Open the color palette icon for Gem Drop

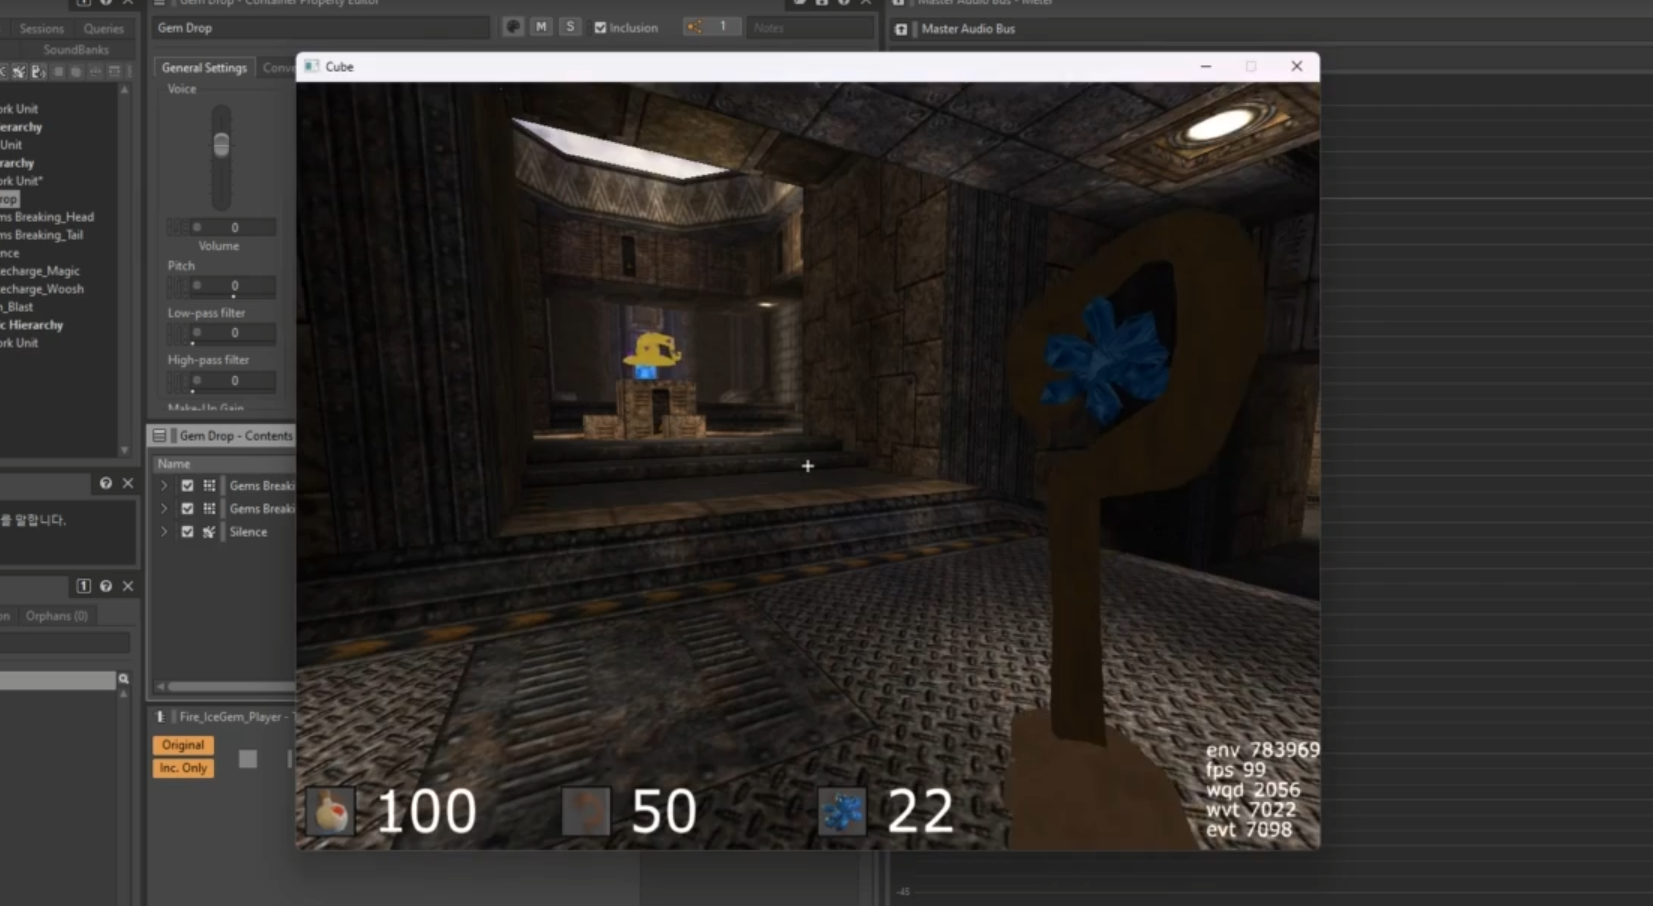point(513,27)
